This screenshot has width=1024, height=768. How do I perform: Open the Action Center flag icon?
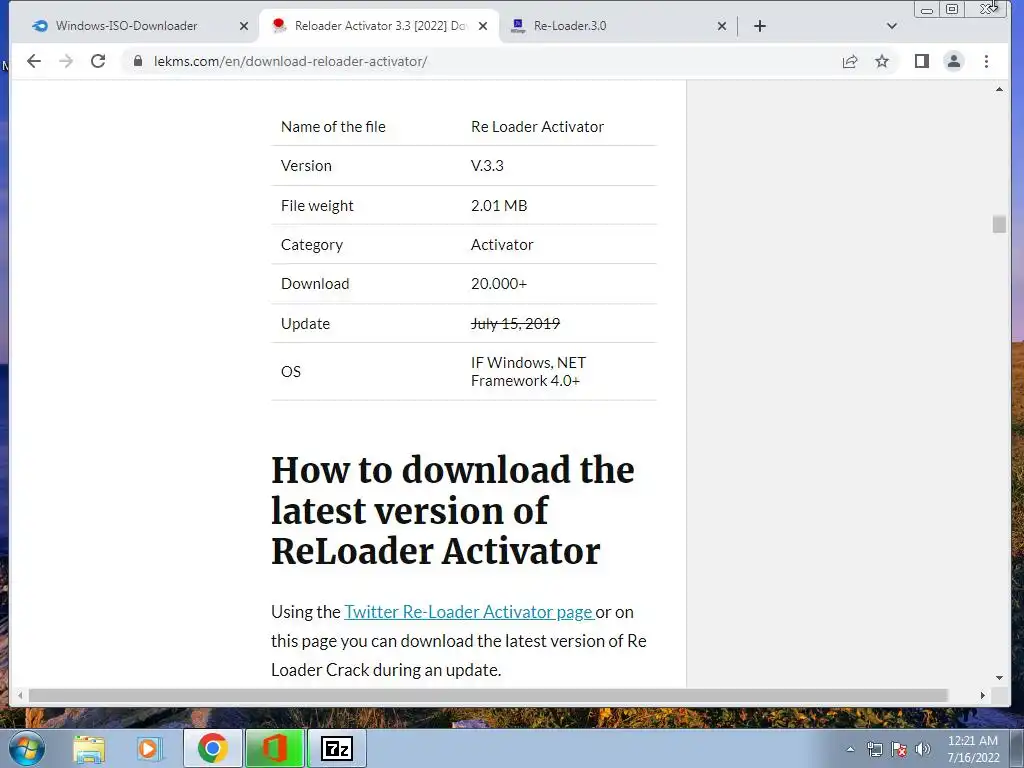tap(899, 750)
